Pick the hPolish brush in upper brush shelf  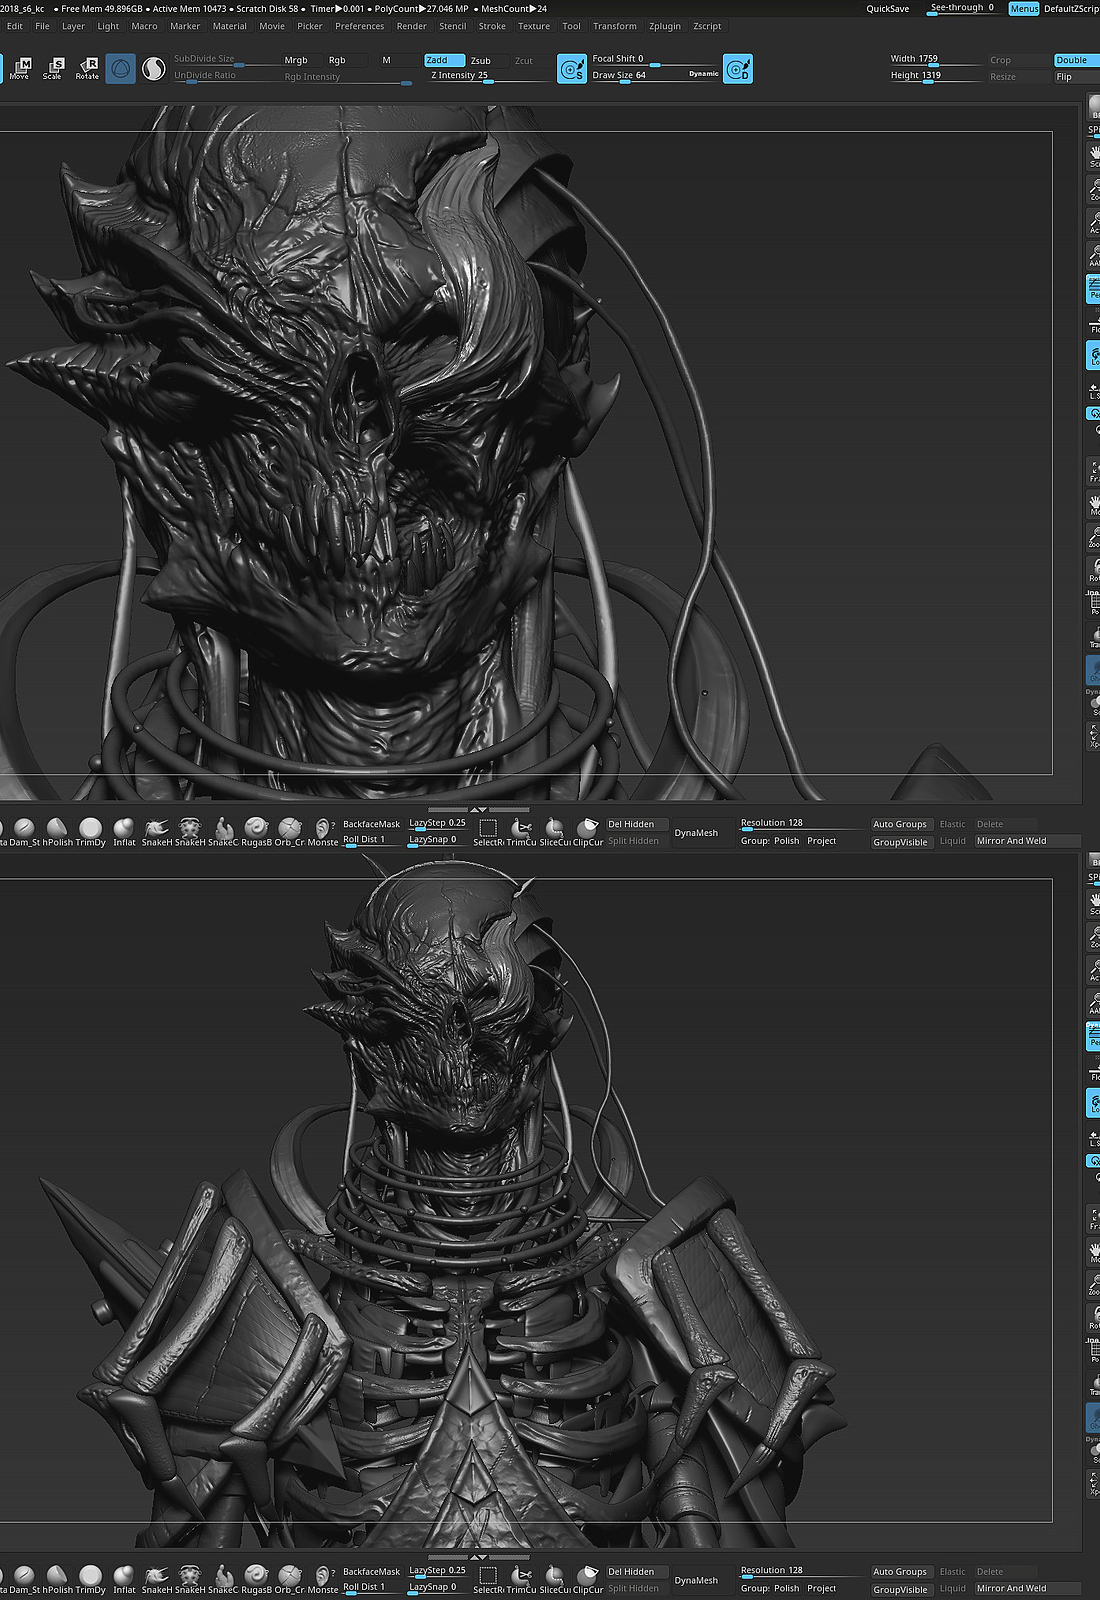[x=57, y=832]
